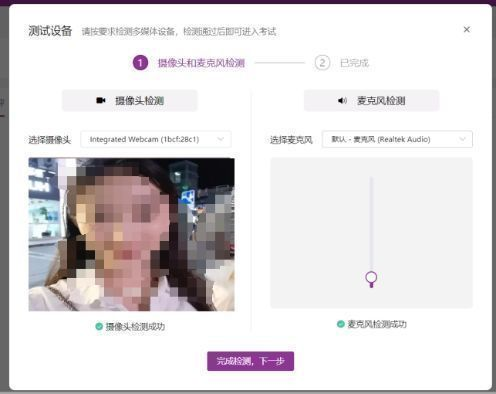Click the green check icon beside 麦克风检测成功
The width and height of the screenshot is (496, 394).
coord(341,324)
